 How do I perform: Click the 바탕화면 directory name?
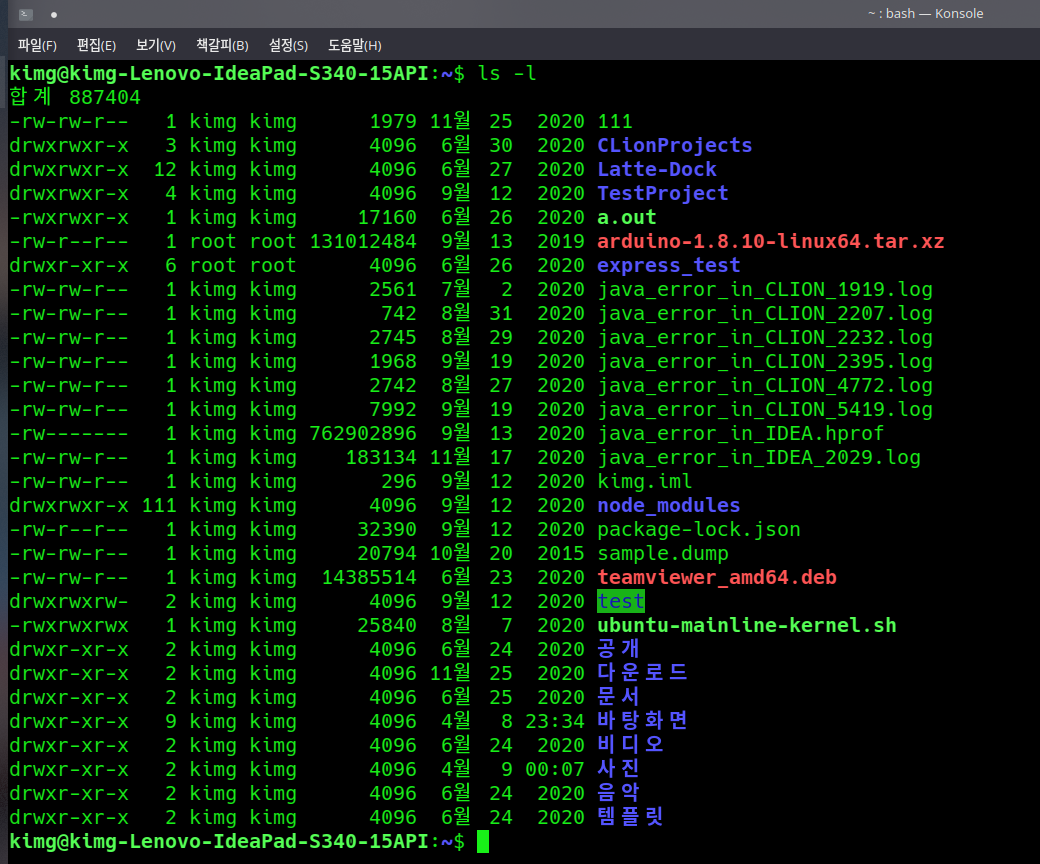[642, 720]
